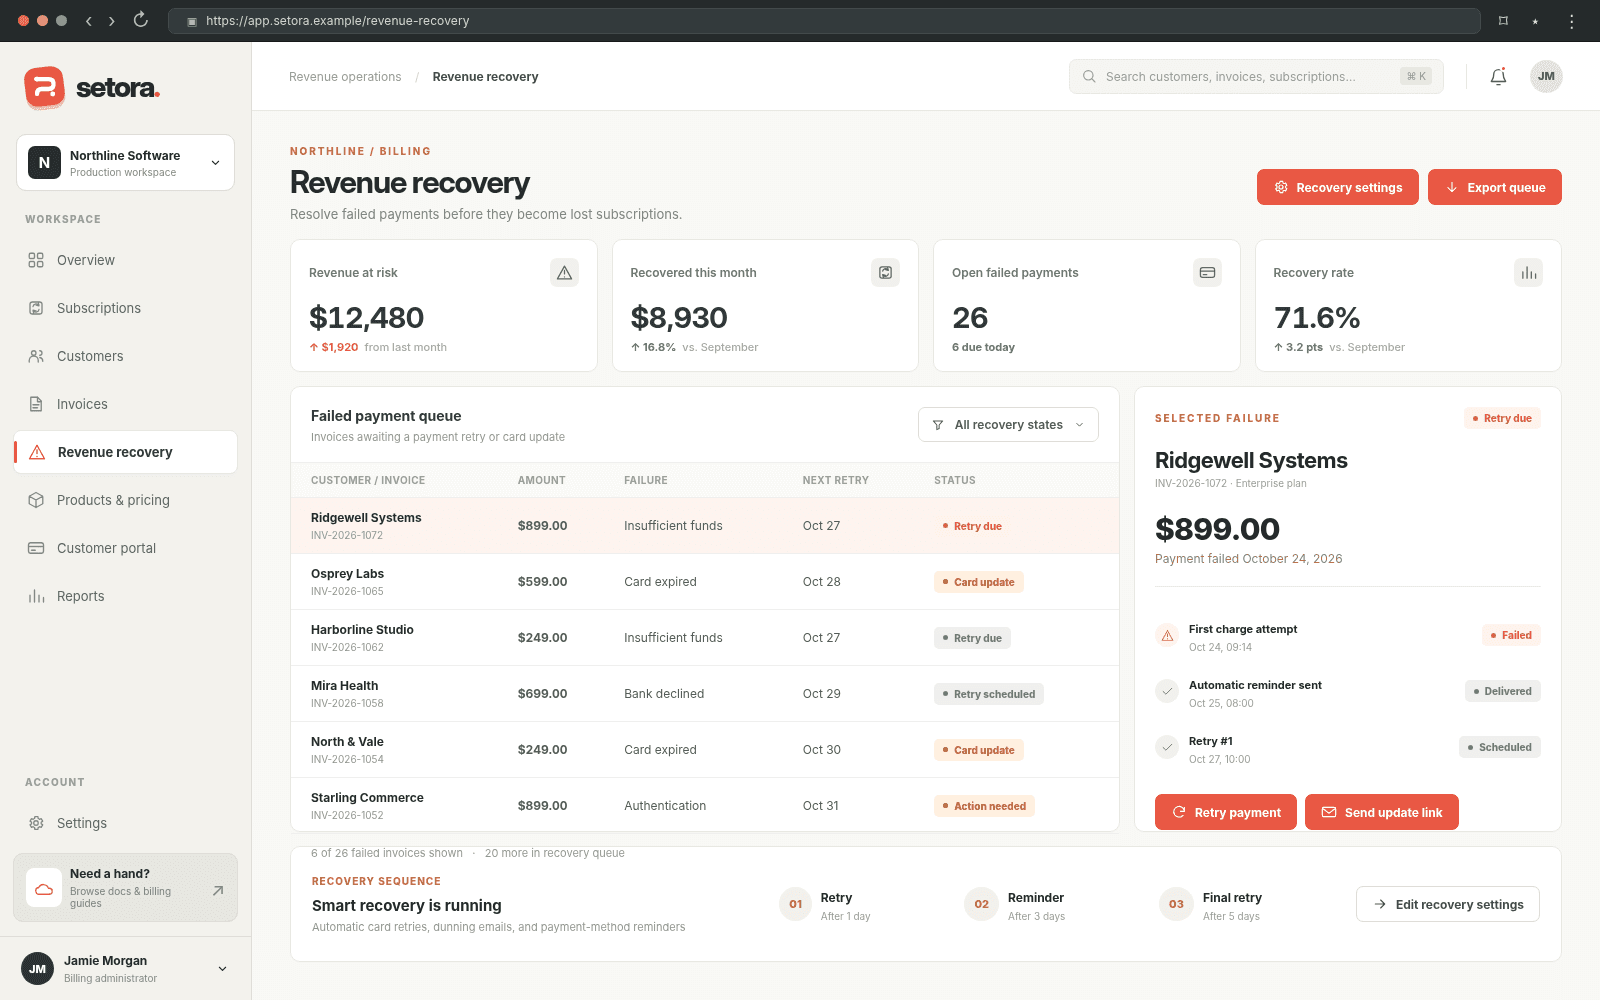
Task: Click the Open failed payments card icon
Action: coord(1207,273)
